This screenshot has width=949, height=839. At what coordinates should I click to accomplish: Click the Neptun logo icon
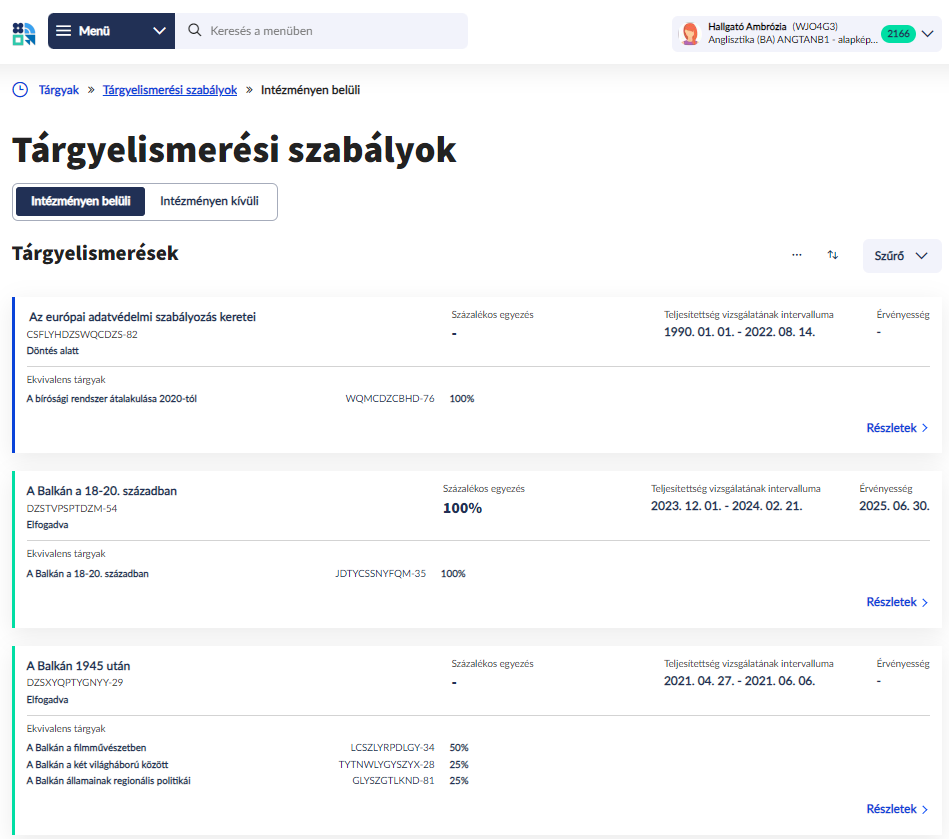point(23,31)
